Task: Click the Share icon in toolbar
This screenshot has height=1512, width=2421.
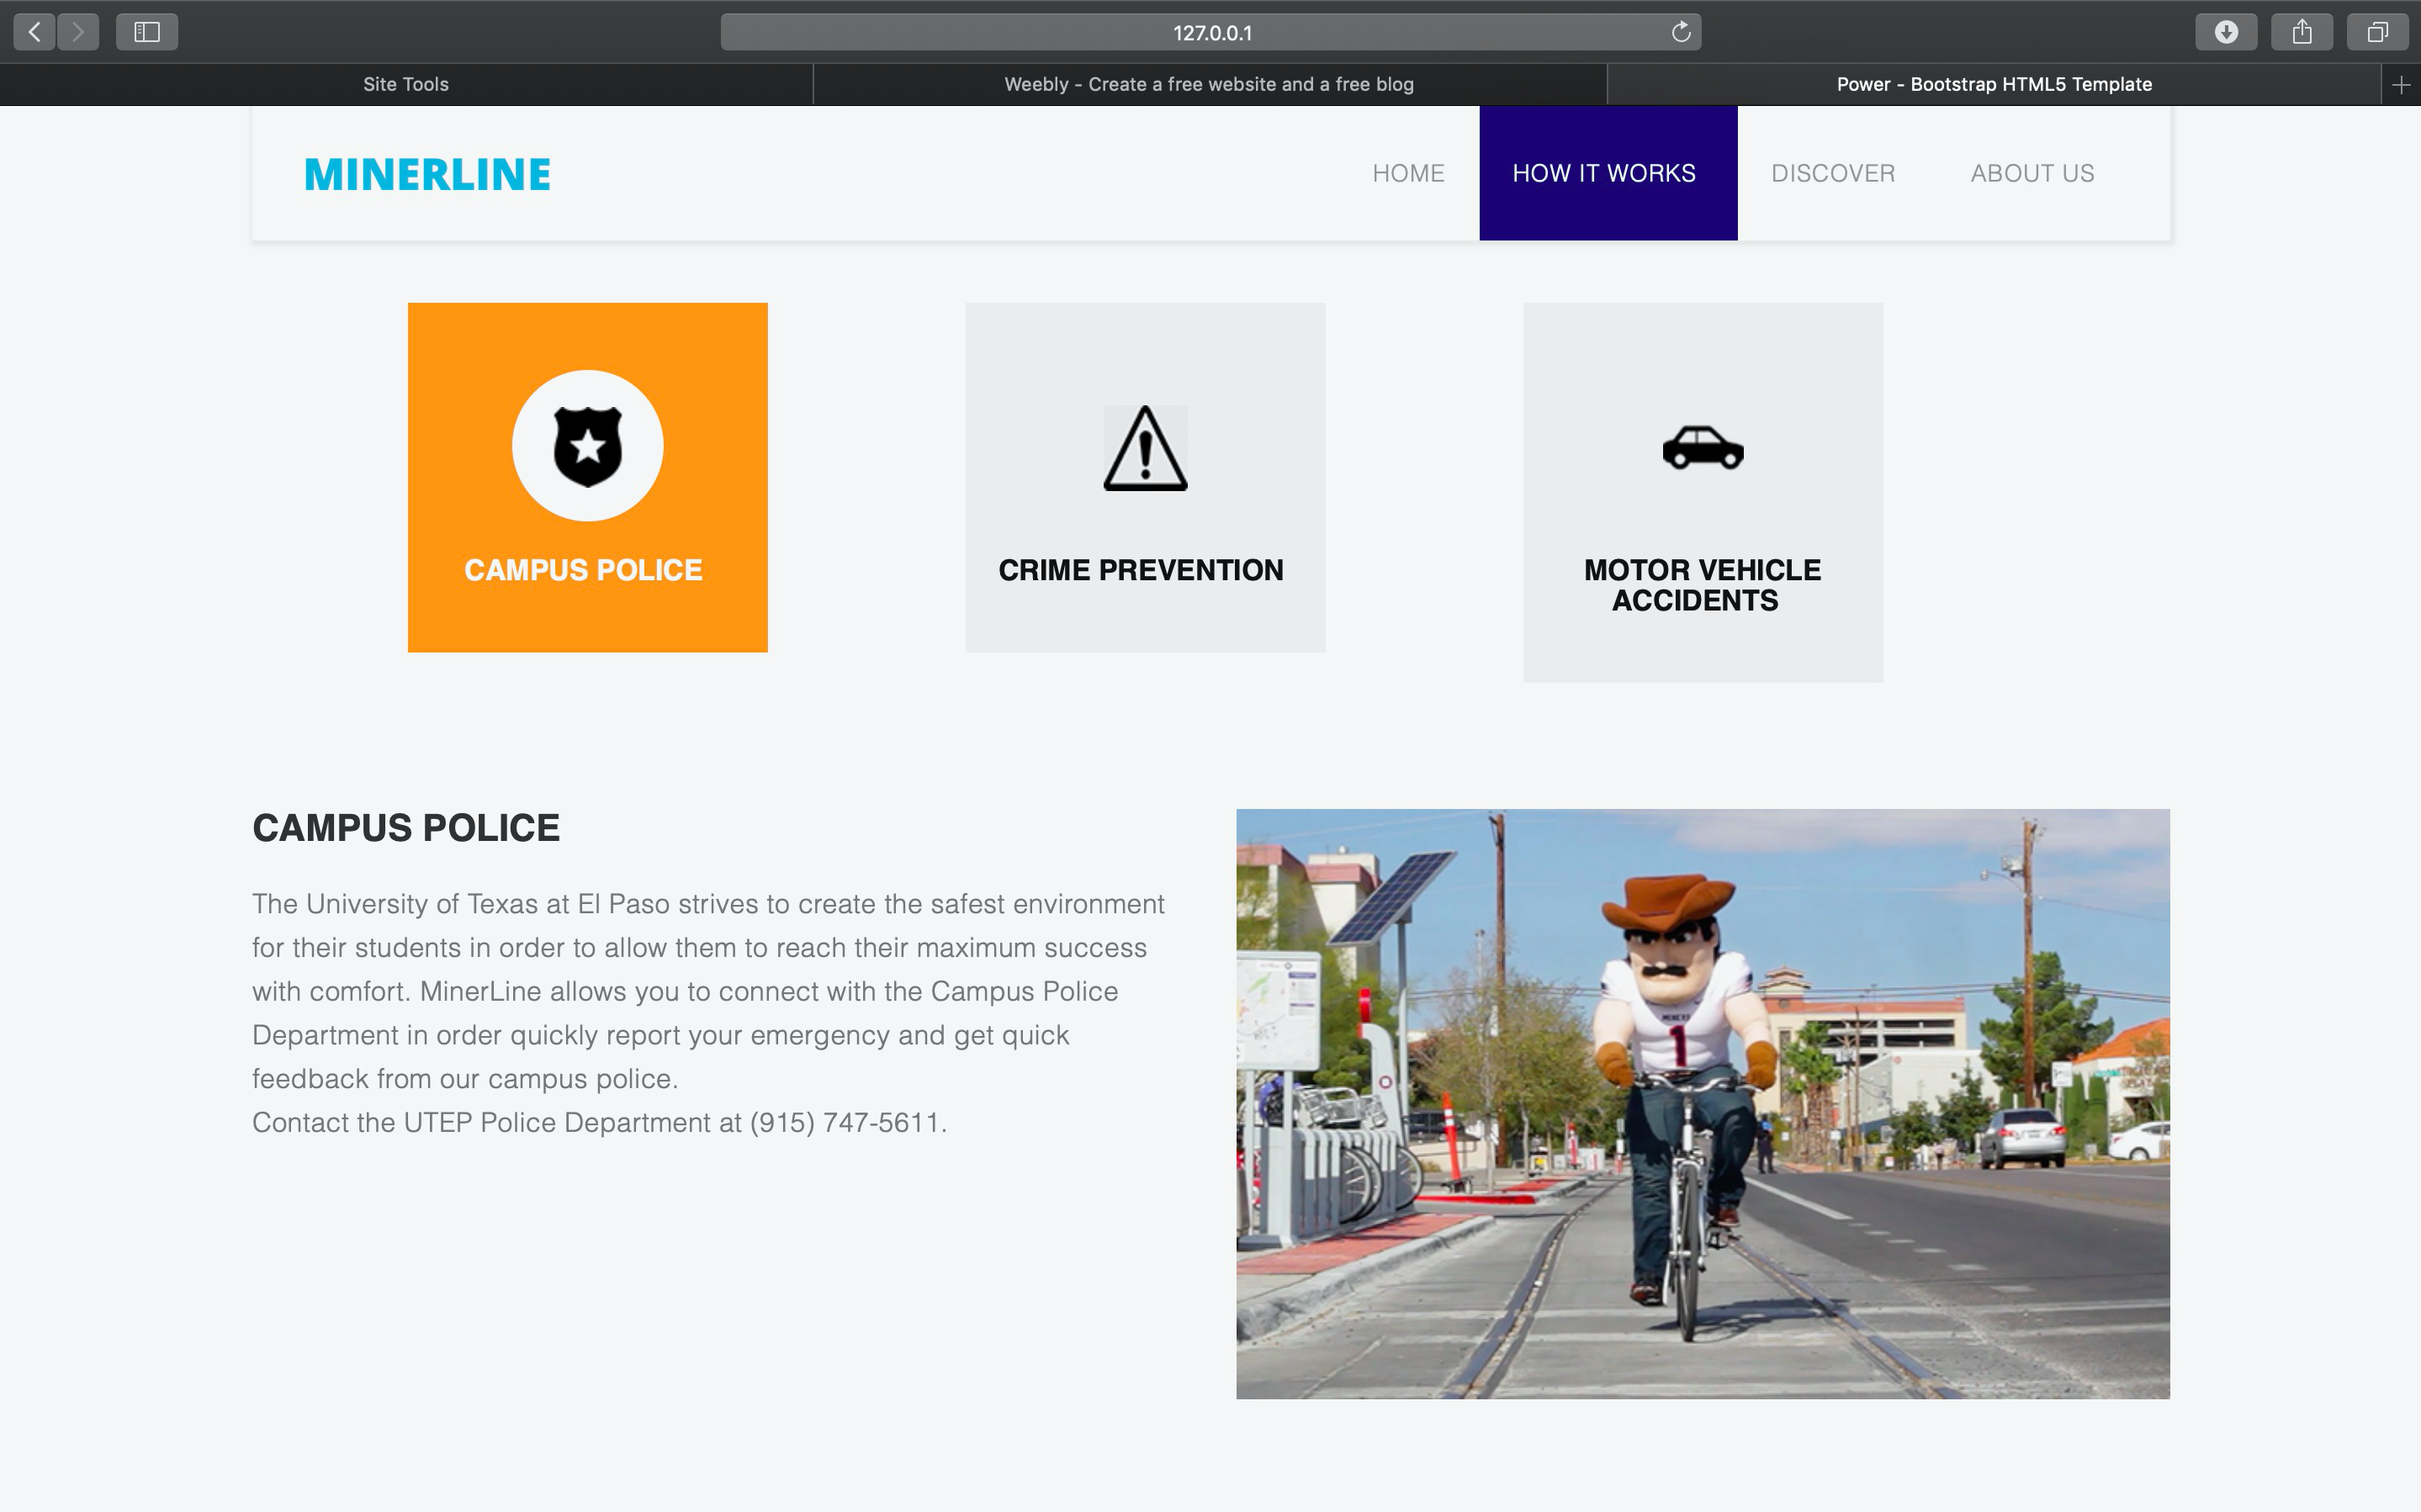Action: [x=2301, y=32]
